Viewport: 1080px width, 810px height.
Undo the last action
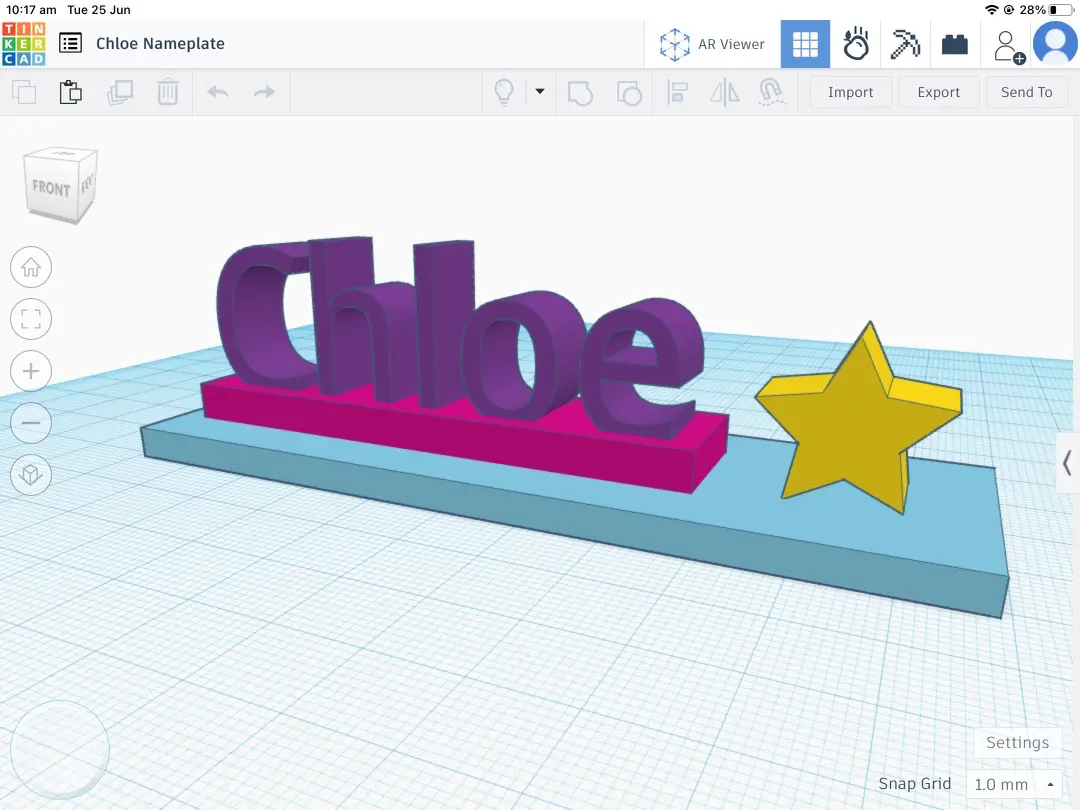(217, 92)
